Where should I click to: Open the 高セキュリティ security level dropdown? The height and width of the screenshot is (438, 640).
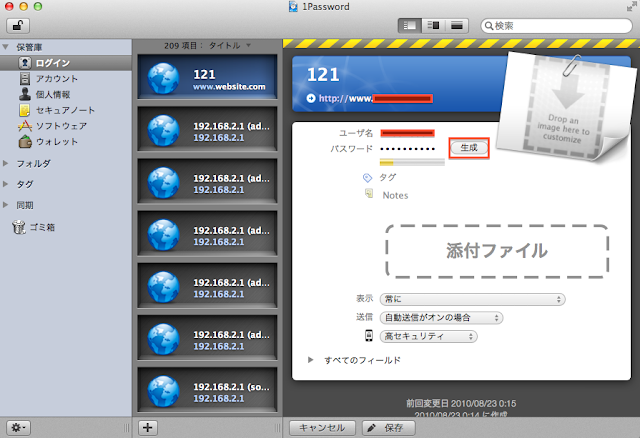point(429,336)
